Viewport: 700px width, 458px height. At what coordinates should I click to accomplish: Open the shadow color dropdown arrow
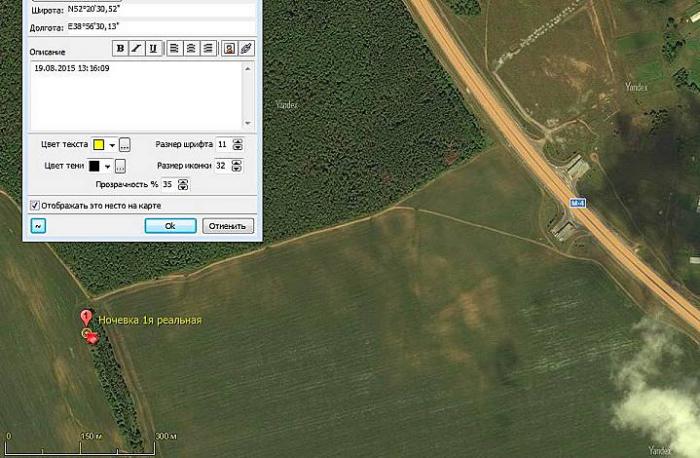point(108,166)
